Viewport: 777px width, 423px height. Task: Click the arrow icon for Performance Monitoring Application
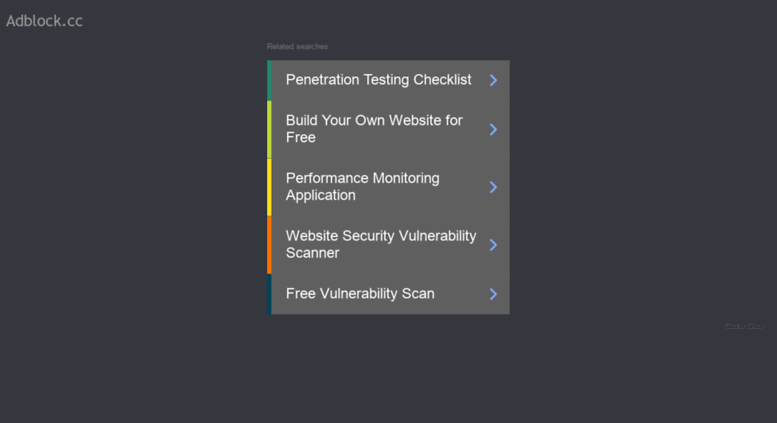pyautogui.click(x=493, y=187)
